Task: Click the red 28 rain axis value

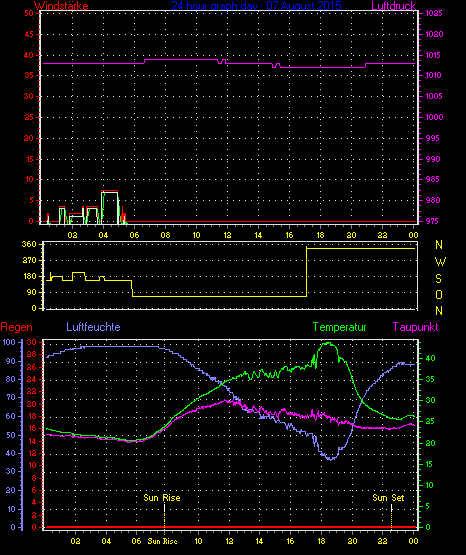Action: [x=31, y=355]
